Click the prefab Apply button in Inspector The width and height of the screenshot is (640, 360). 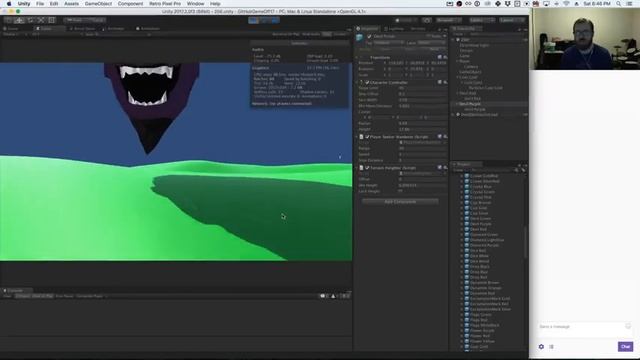pos(435,49)
